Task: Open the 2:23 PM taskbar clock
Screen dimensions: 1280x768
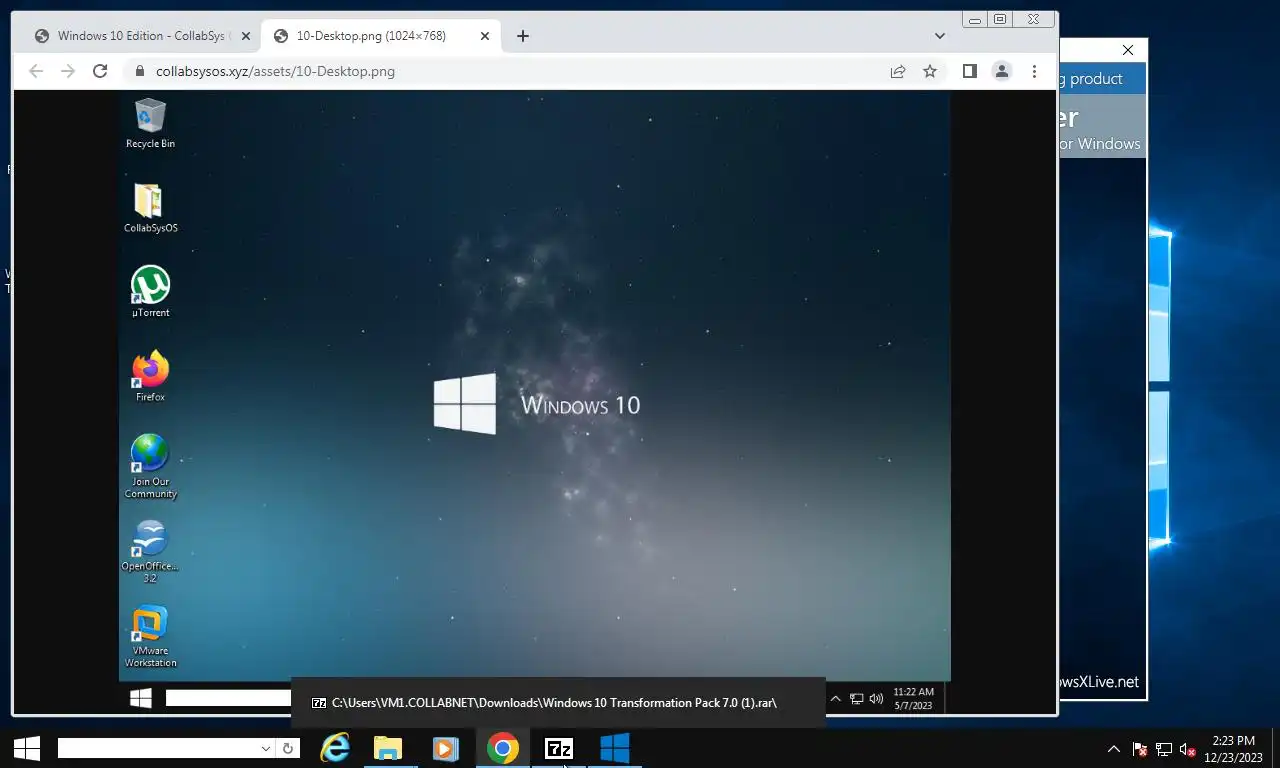Action: 1232,749
